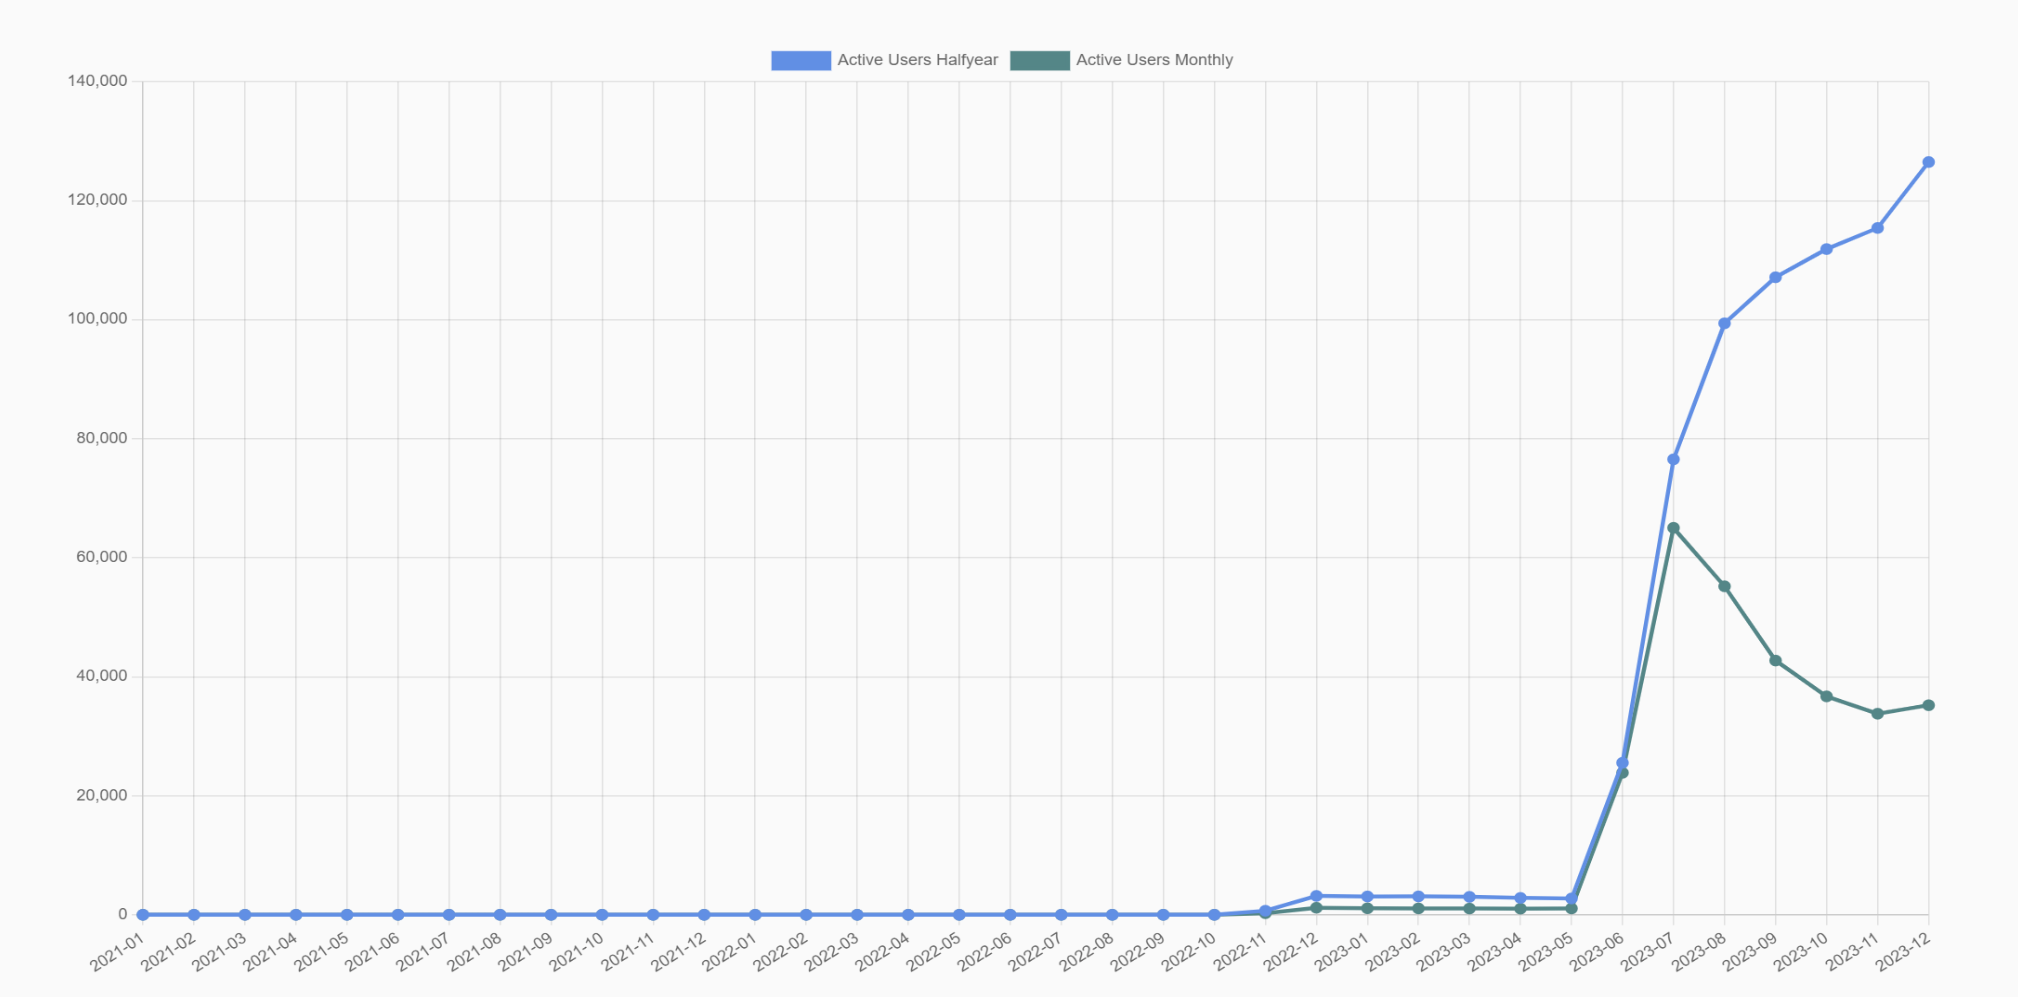Select the Monthly point at 2023-11
The width and height of the screenshot is (2018, 997).
1877,714
